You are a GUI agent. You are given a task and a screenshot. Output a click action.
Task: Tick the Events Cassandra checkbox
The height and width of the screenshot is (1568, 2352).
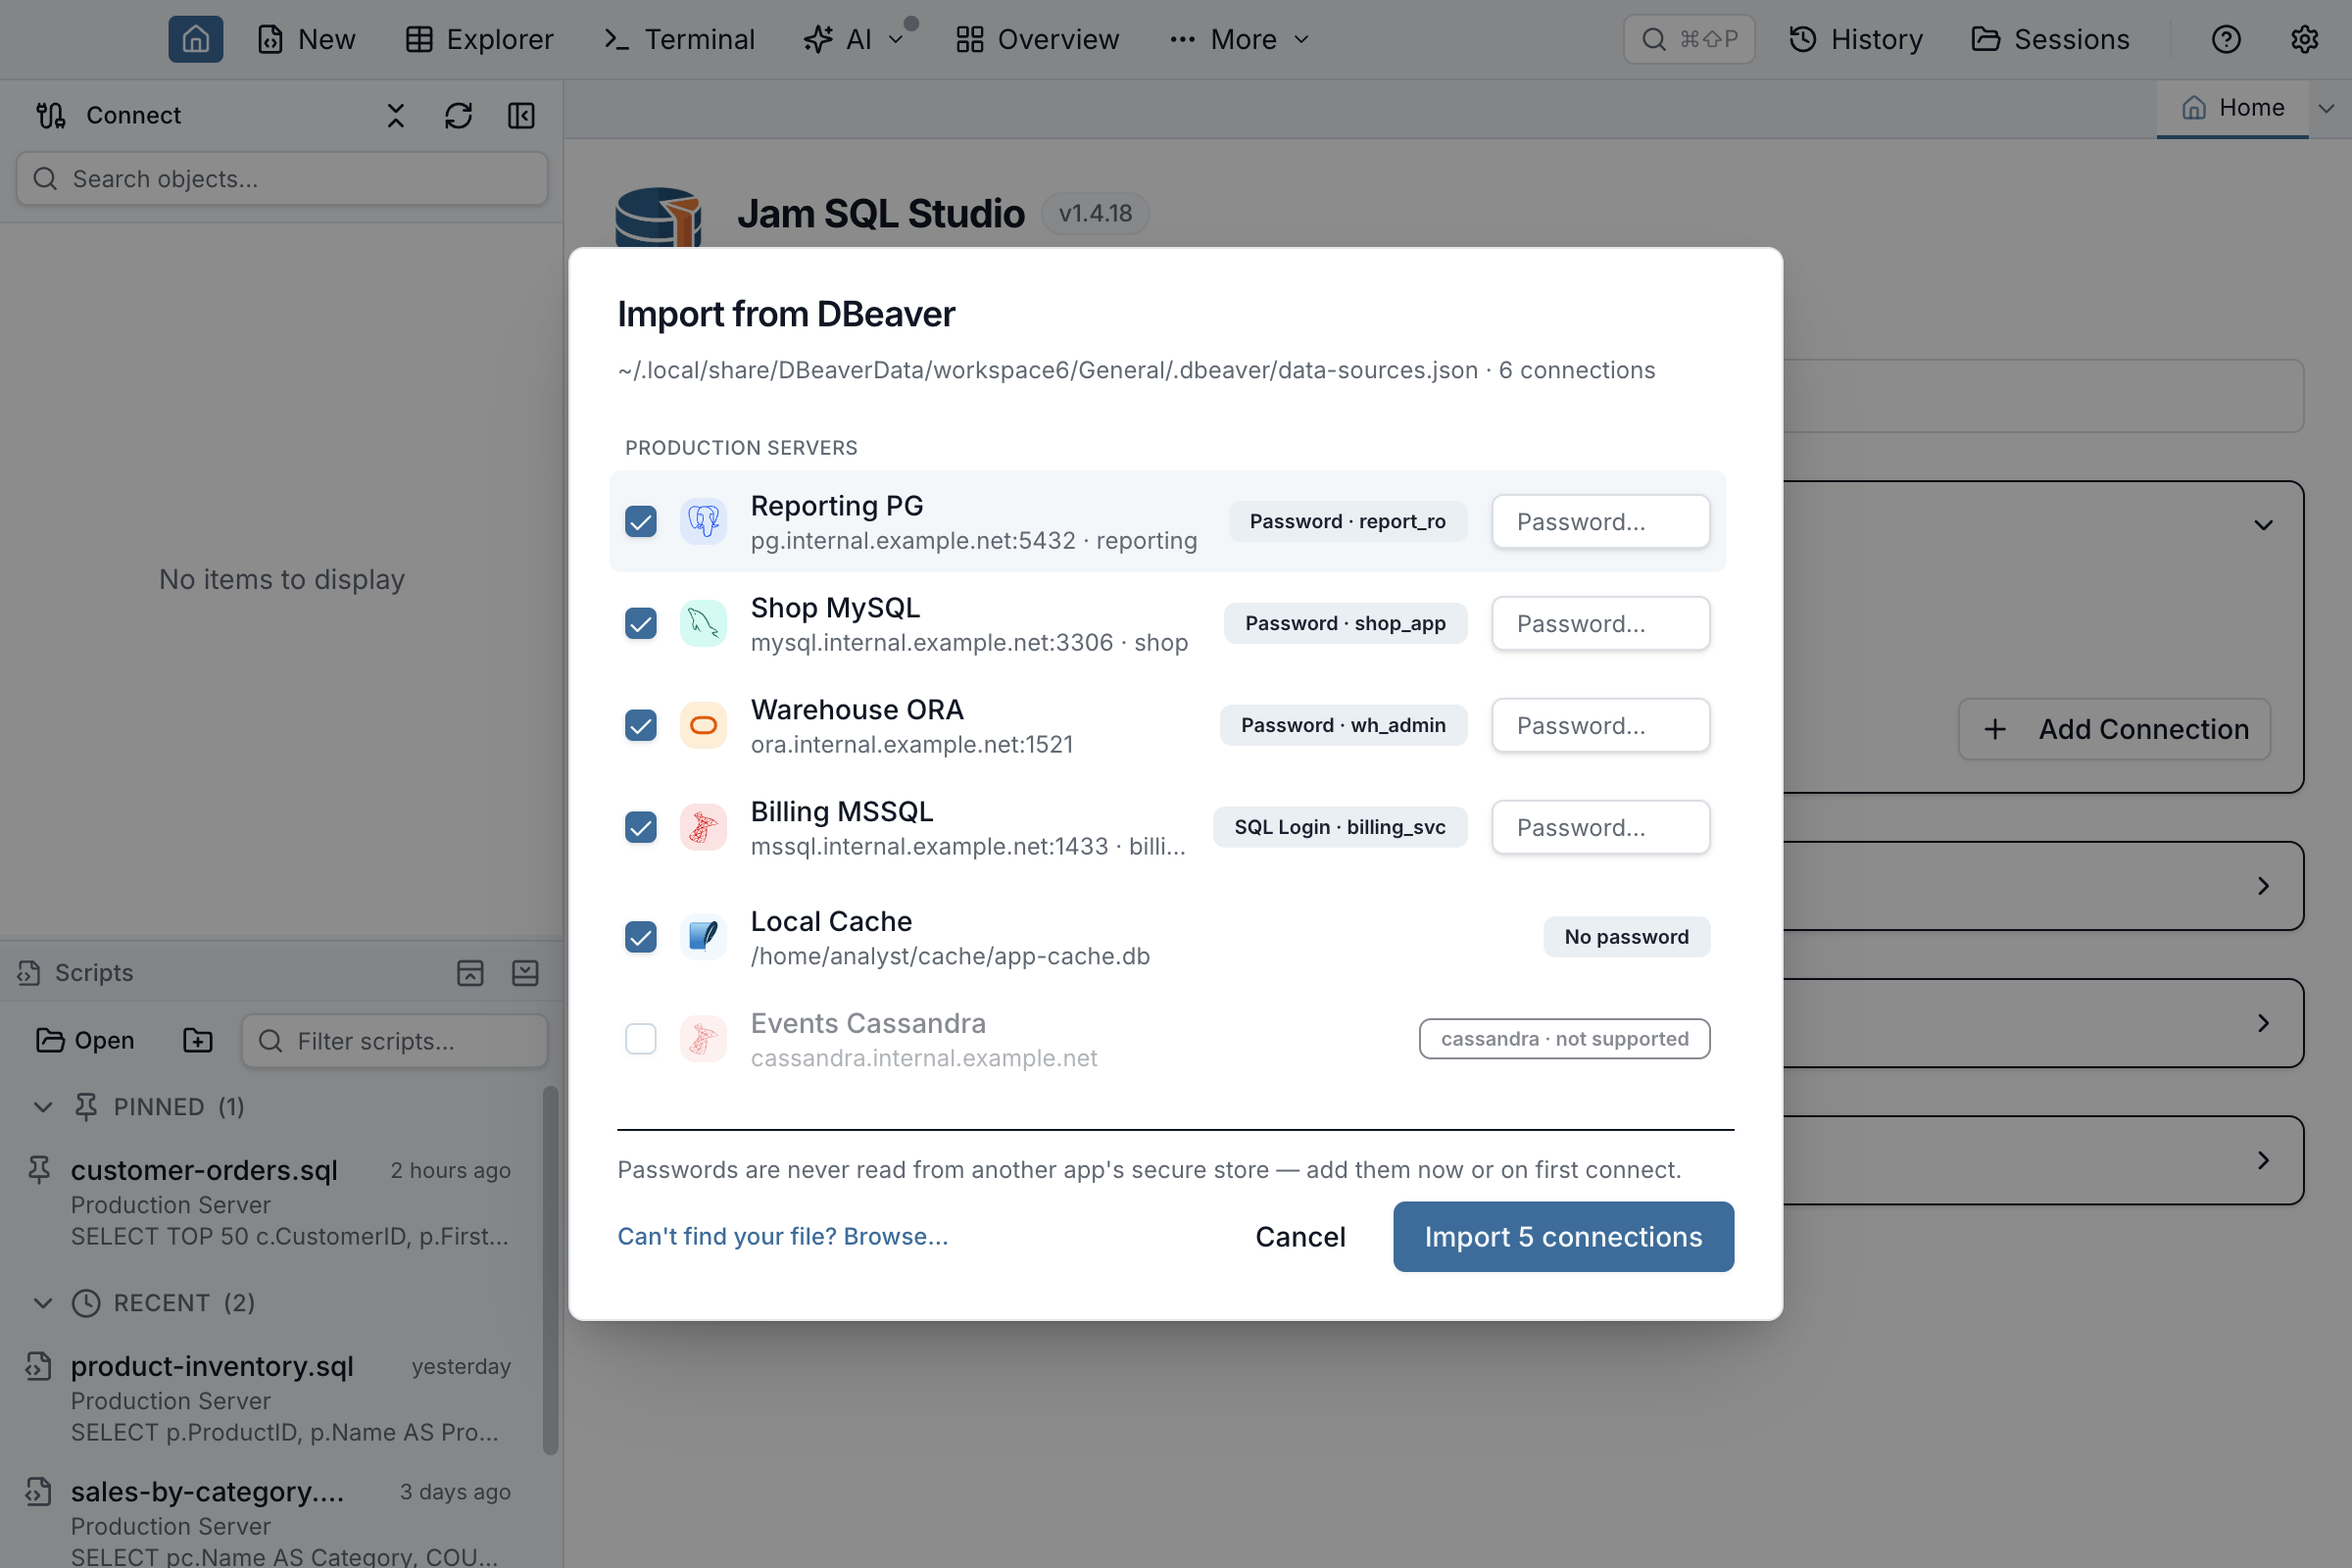[641, 1039]
